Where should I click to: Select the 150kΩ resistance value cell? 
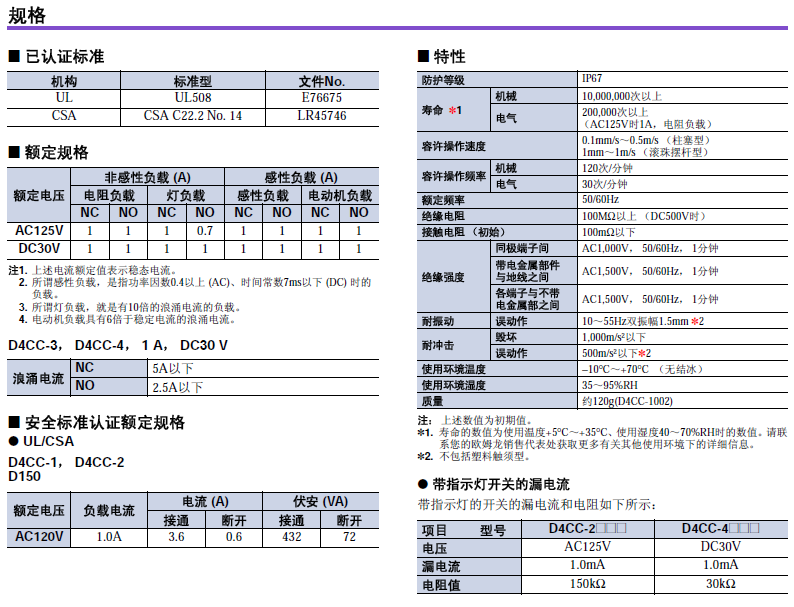coord(588,584)
